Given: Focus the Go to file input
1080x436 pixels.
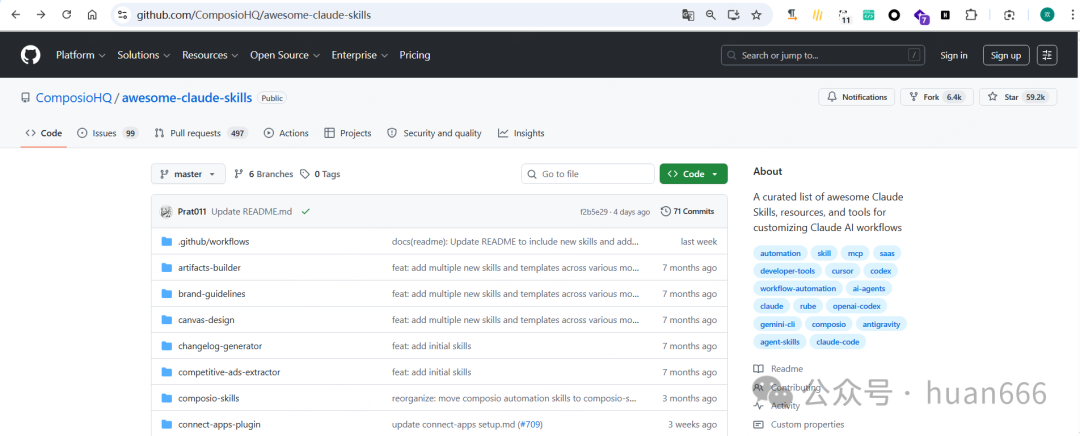Looking at the screenshot, I should point(588,174).
